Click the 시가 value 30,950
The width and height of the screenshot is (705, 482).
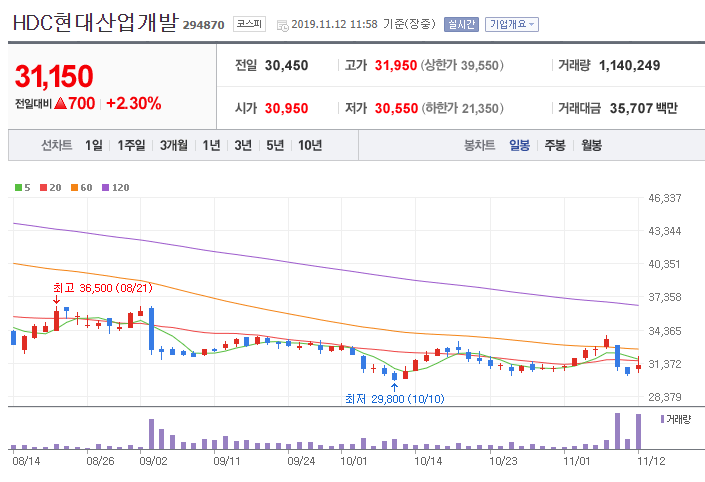286,108
